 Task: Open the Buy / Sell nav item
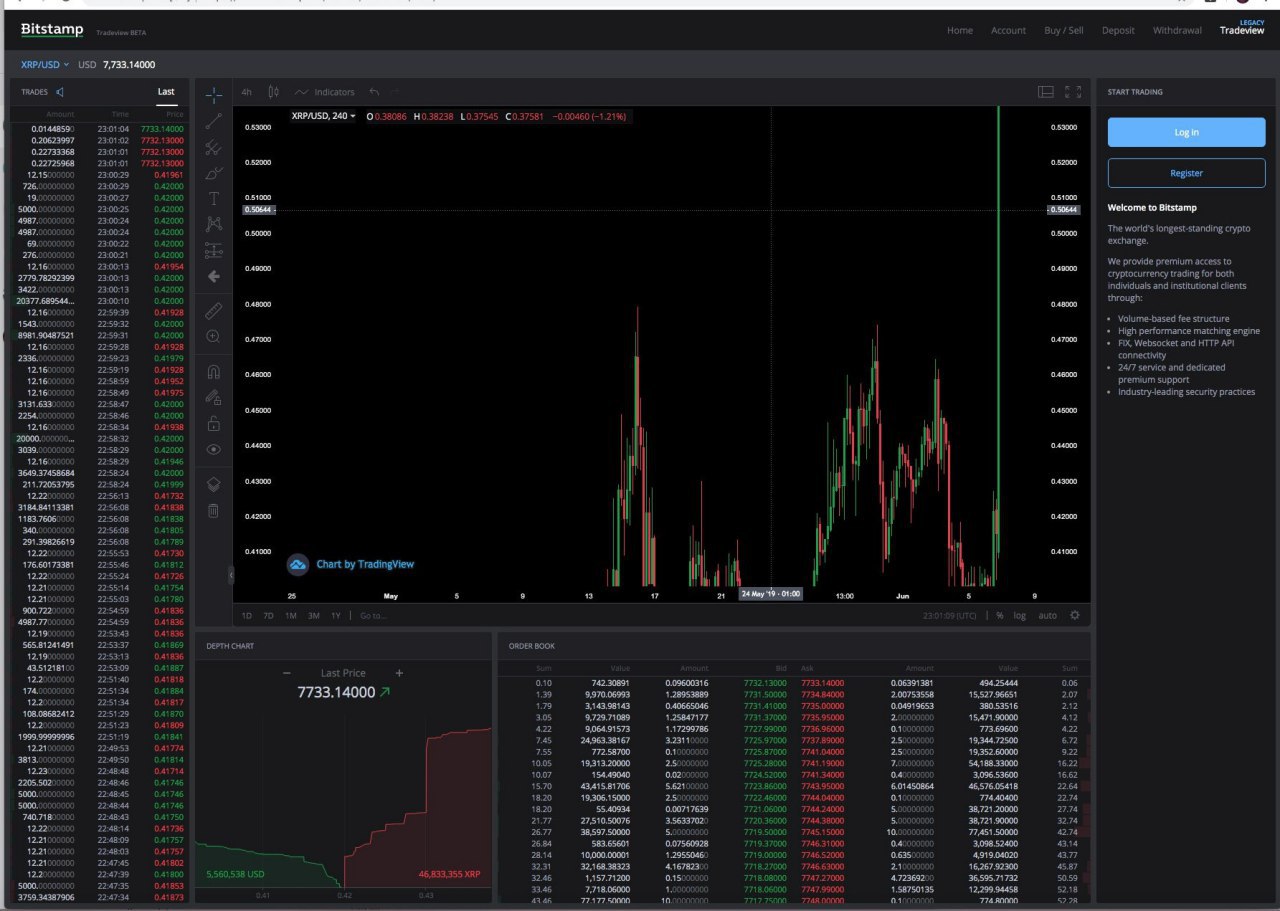[1064, 30]
